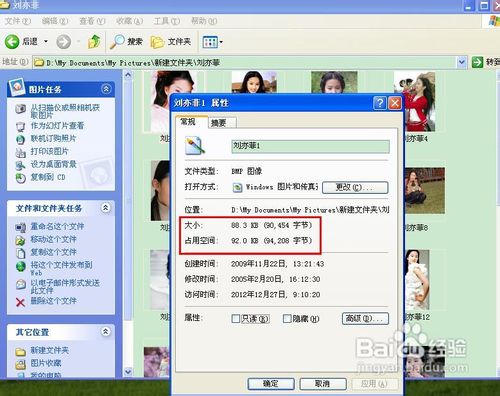Click the move this file (移动这个文件) icon
The height and width of the screenshot is (396, 500).
[x=21, y=240]
